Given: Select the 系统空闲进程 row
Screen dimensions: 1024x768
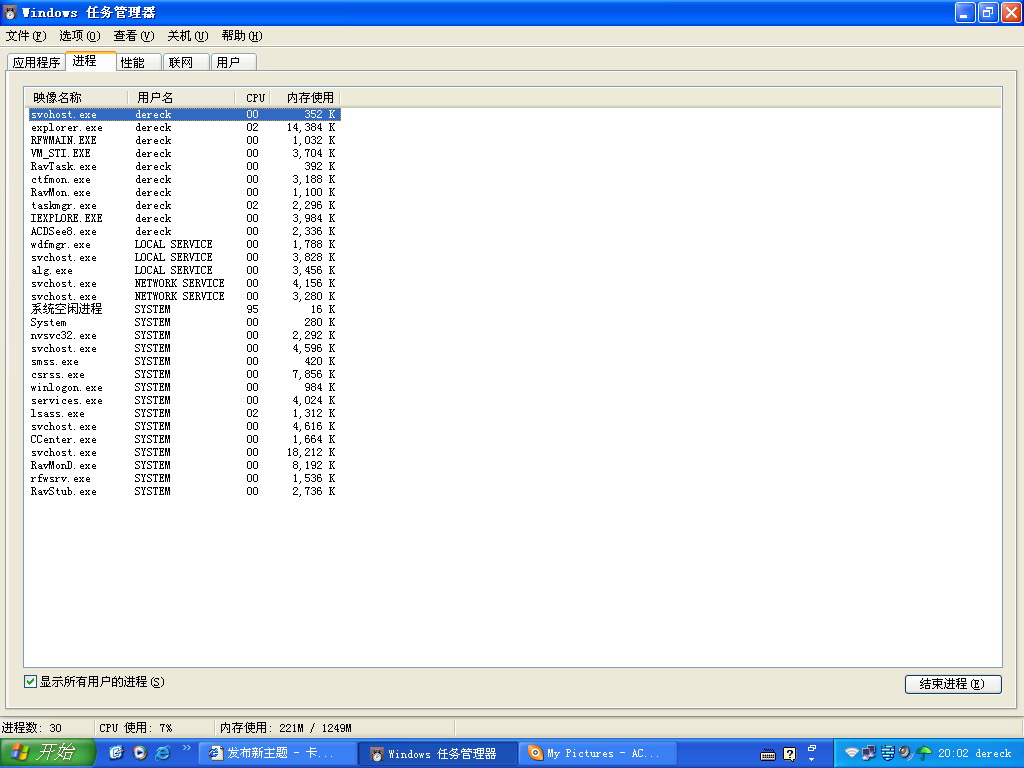Looking at the screenshot, I should pos(184,309).
